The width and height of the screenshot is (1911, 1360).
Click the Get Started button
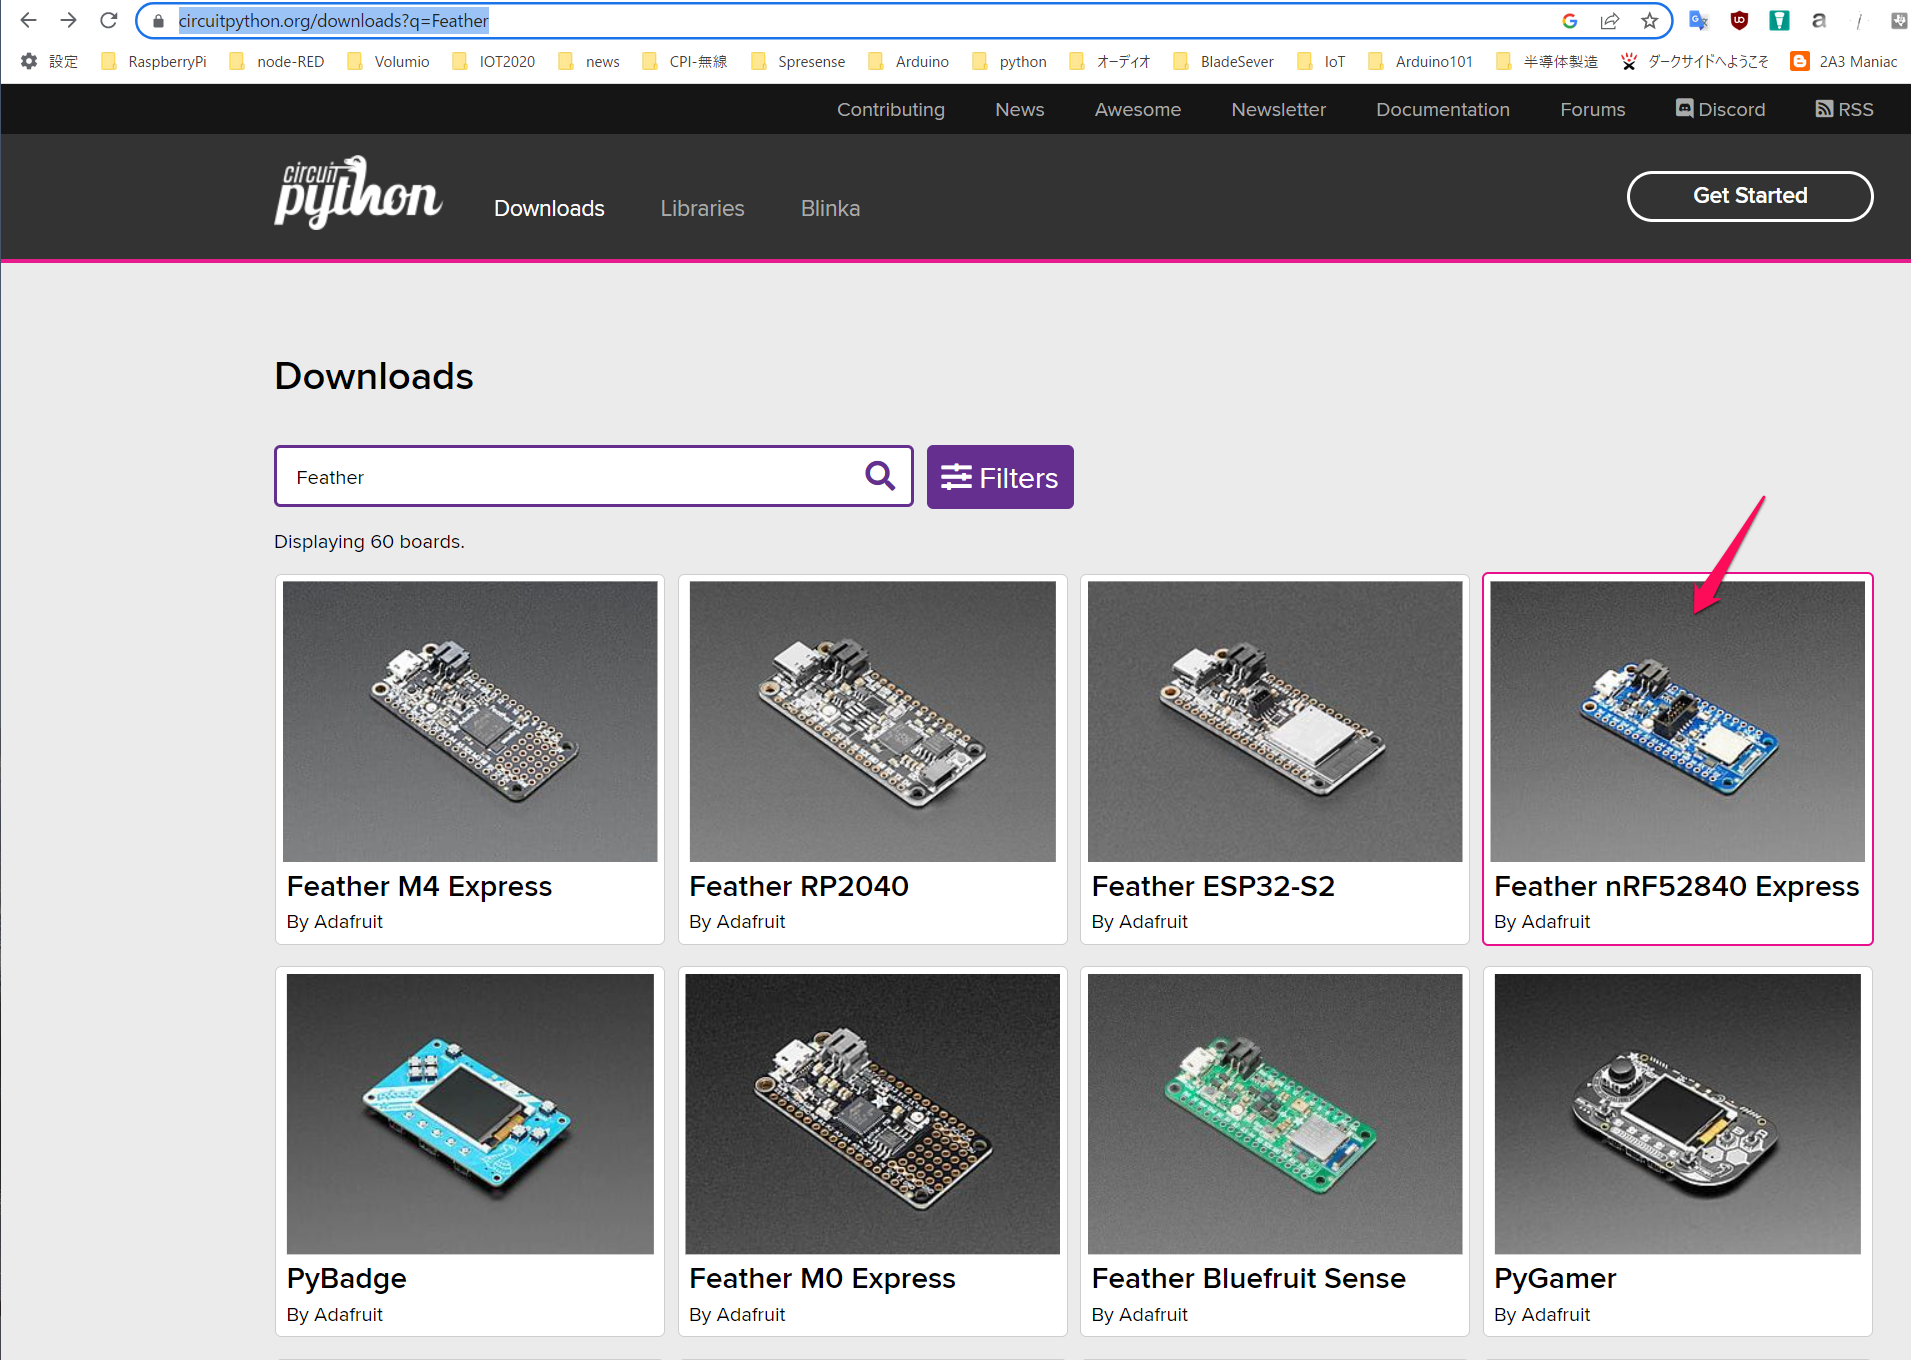click(1750, 196)
